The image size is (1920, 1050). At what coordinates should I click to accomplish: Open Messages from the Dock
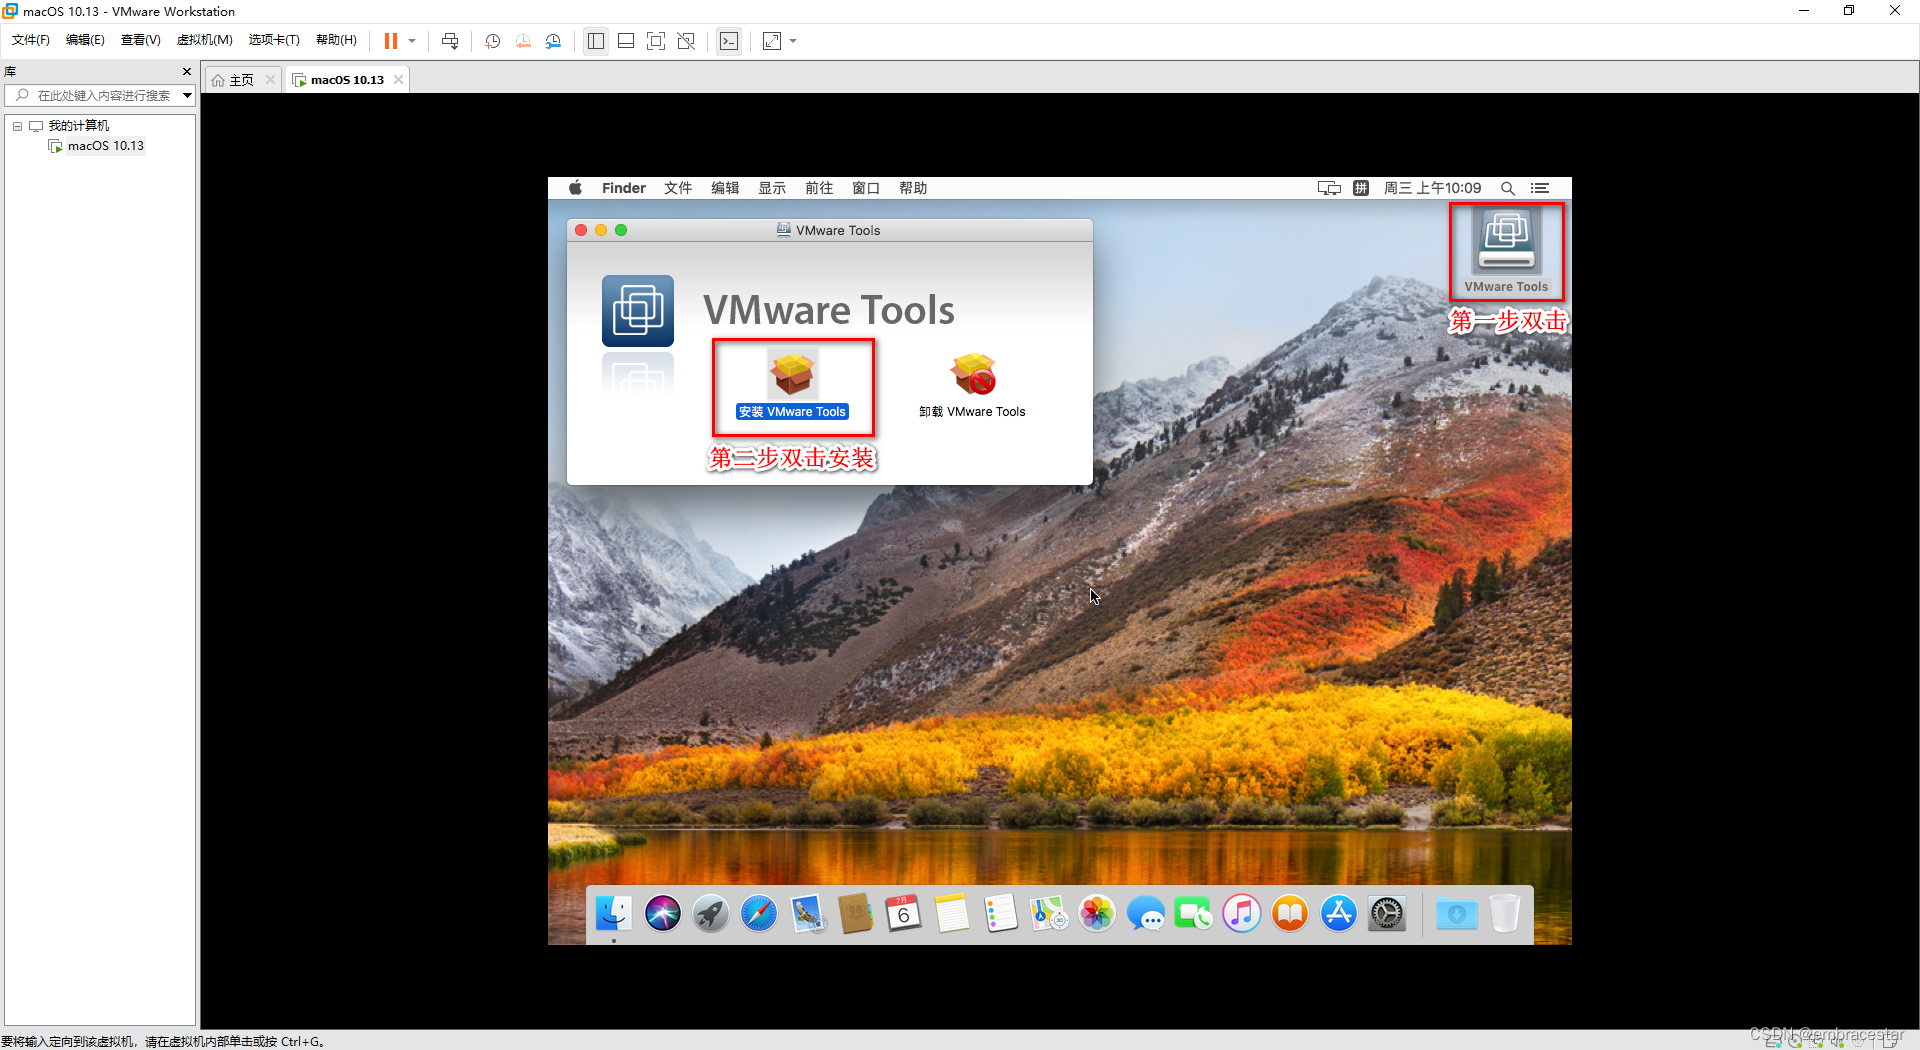[x=1145, y=913]
